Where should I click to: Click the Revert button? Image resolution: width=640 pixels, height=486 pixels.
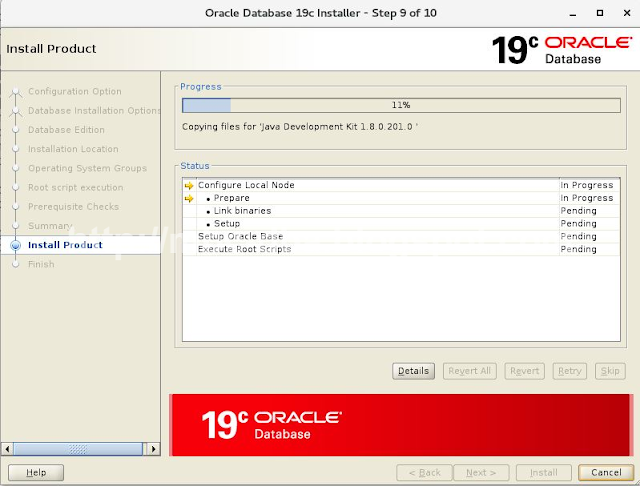524,371
